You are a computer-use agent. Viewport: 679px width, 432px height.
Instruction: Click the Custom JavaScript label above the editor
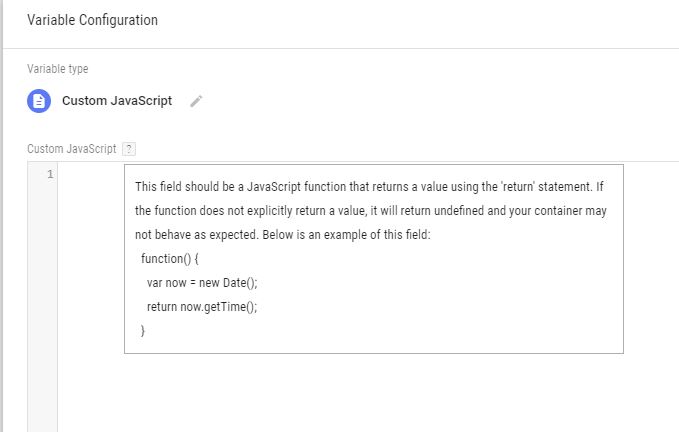pyautogui.click(x=71, y=149)
